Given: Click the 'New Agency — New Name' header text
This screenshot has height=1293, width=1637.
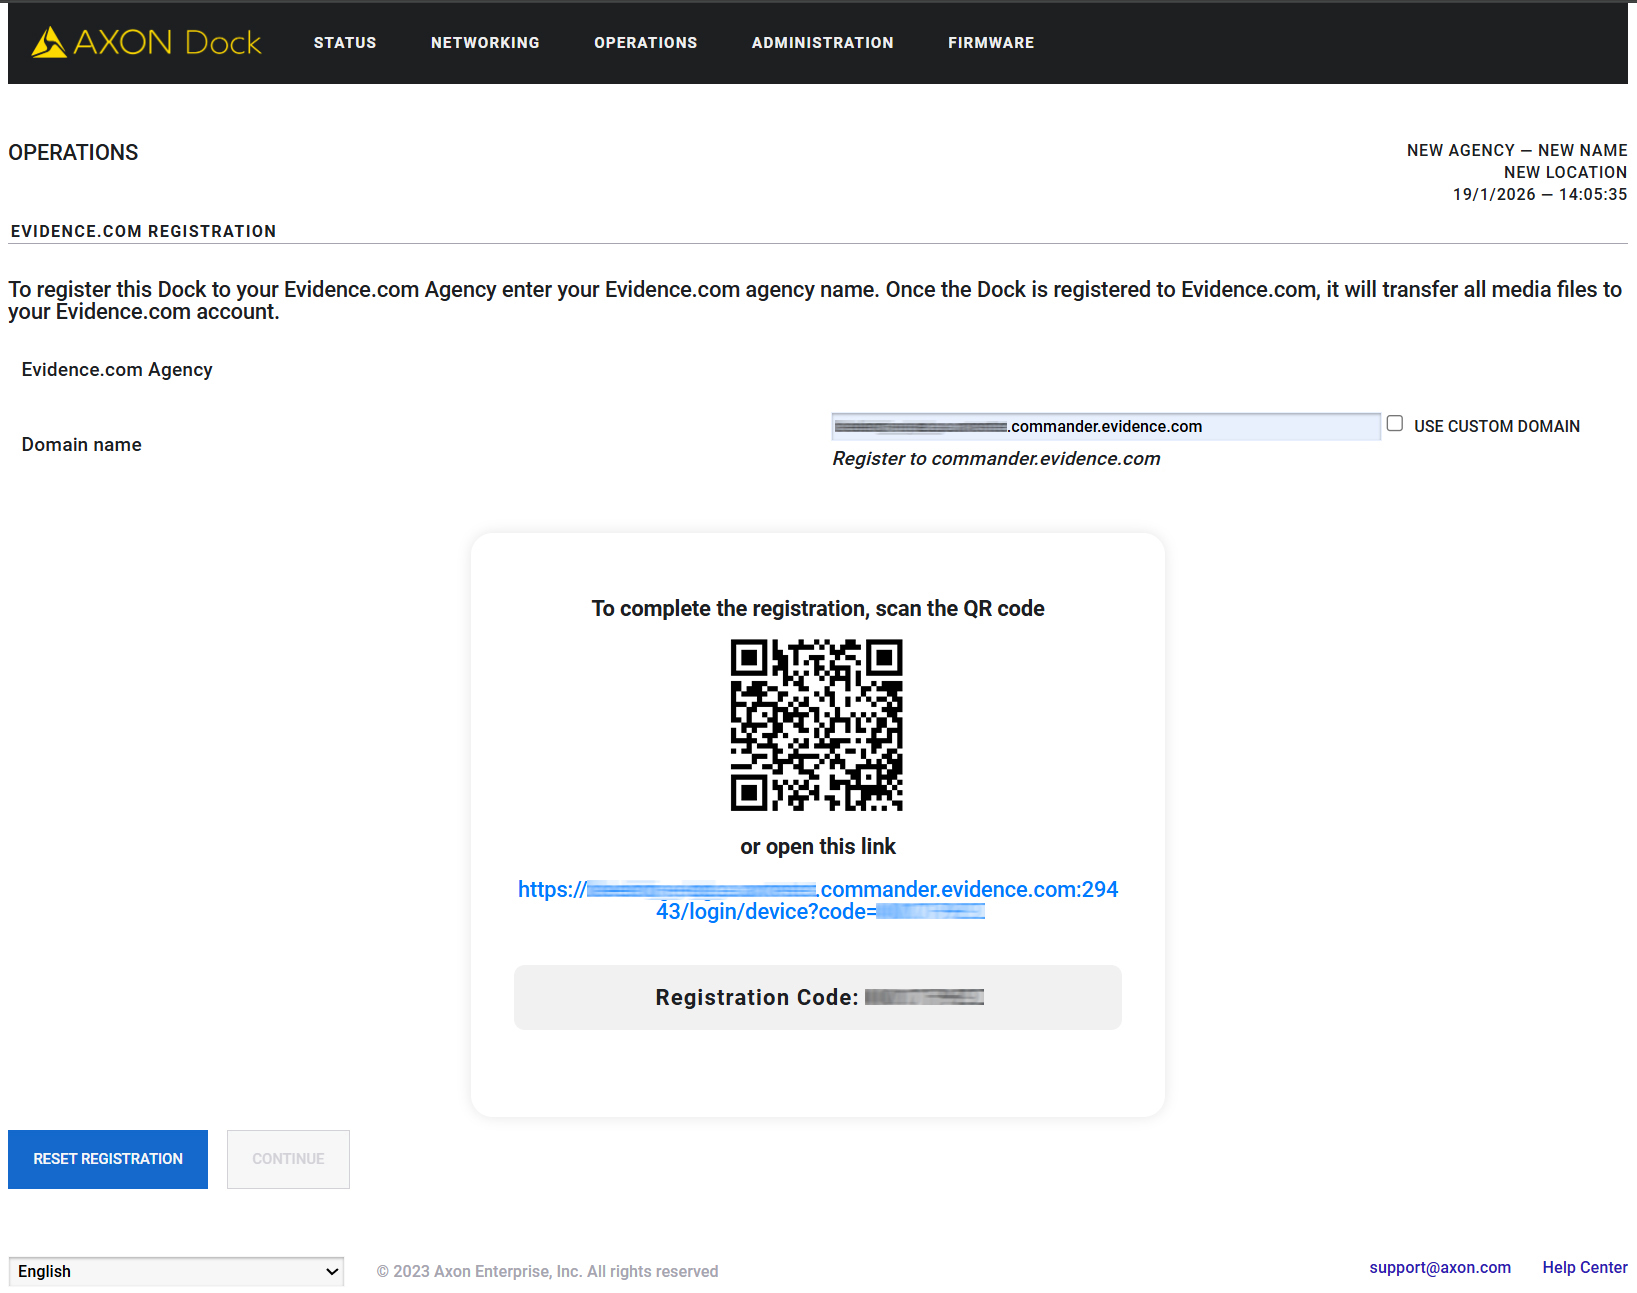Looking at the screenshot, I should click(x=1516, y=150).
